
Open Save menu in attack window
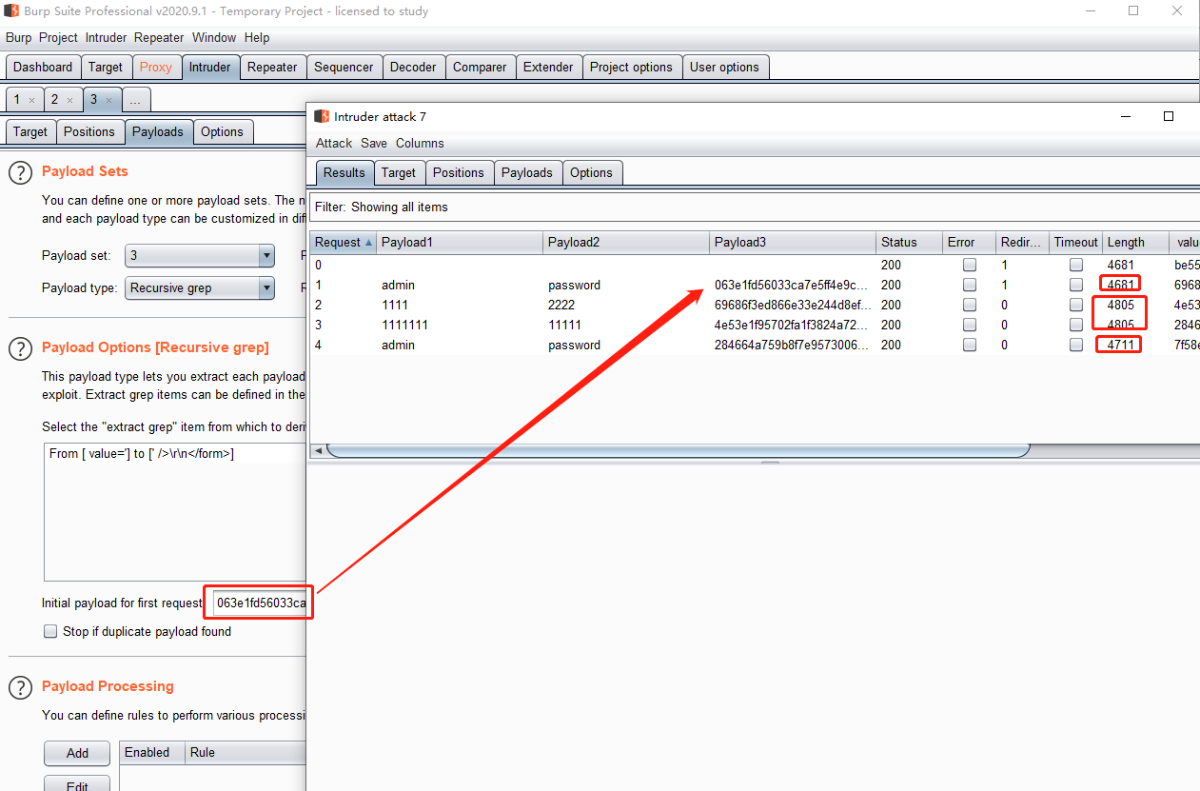coord(374,143)
